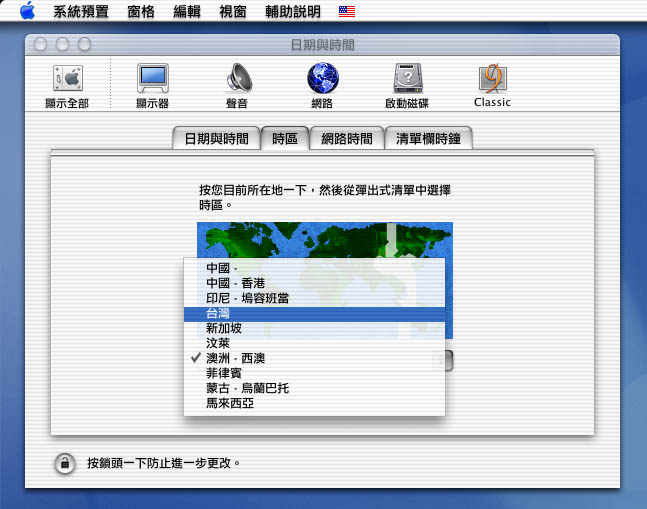Click the 按鎖頭一下防止進一步更改 lock text
The image size is (647, 509).
coord(164,463)
